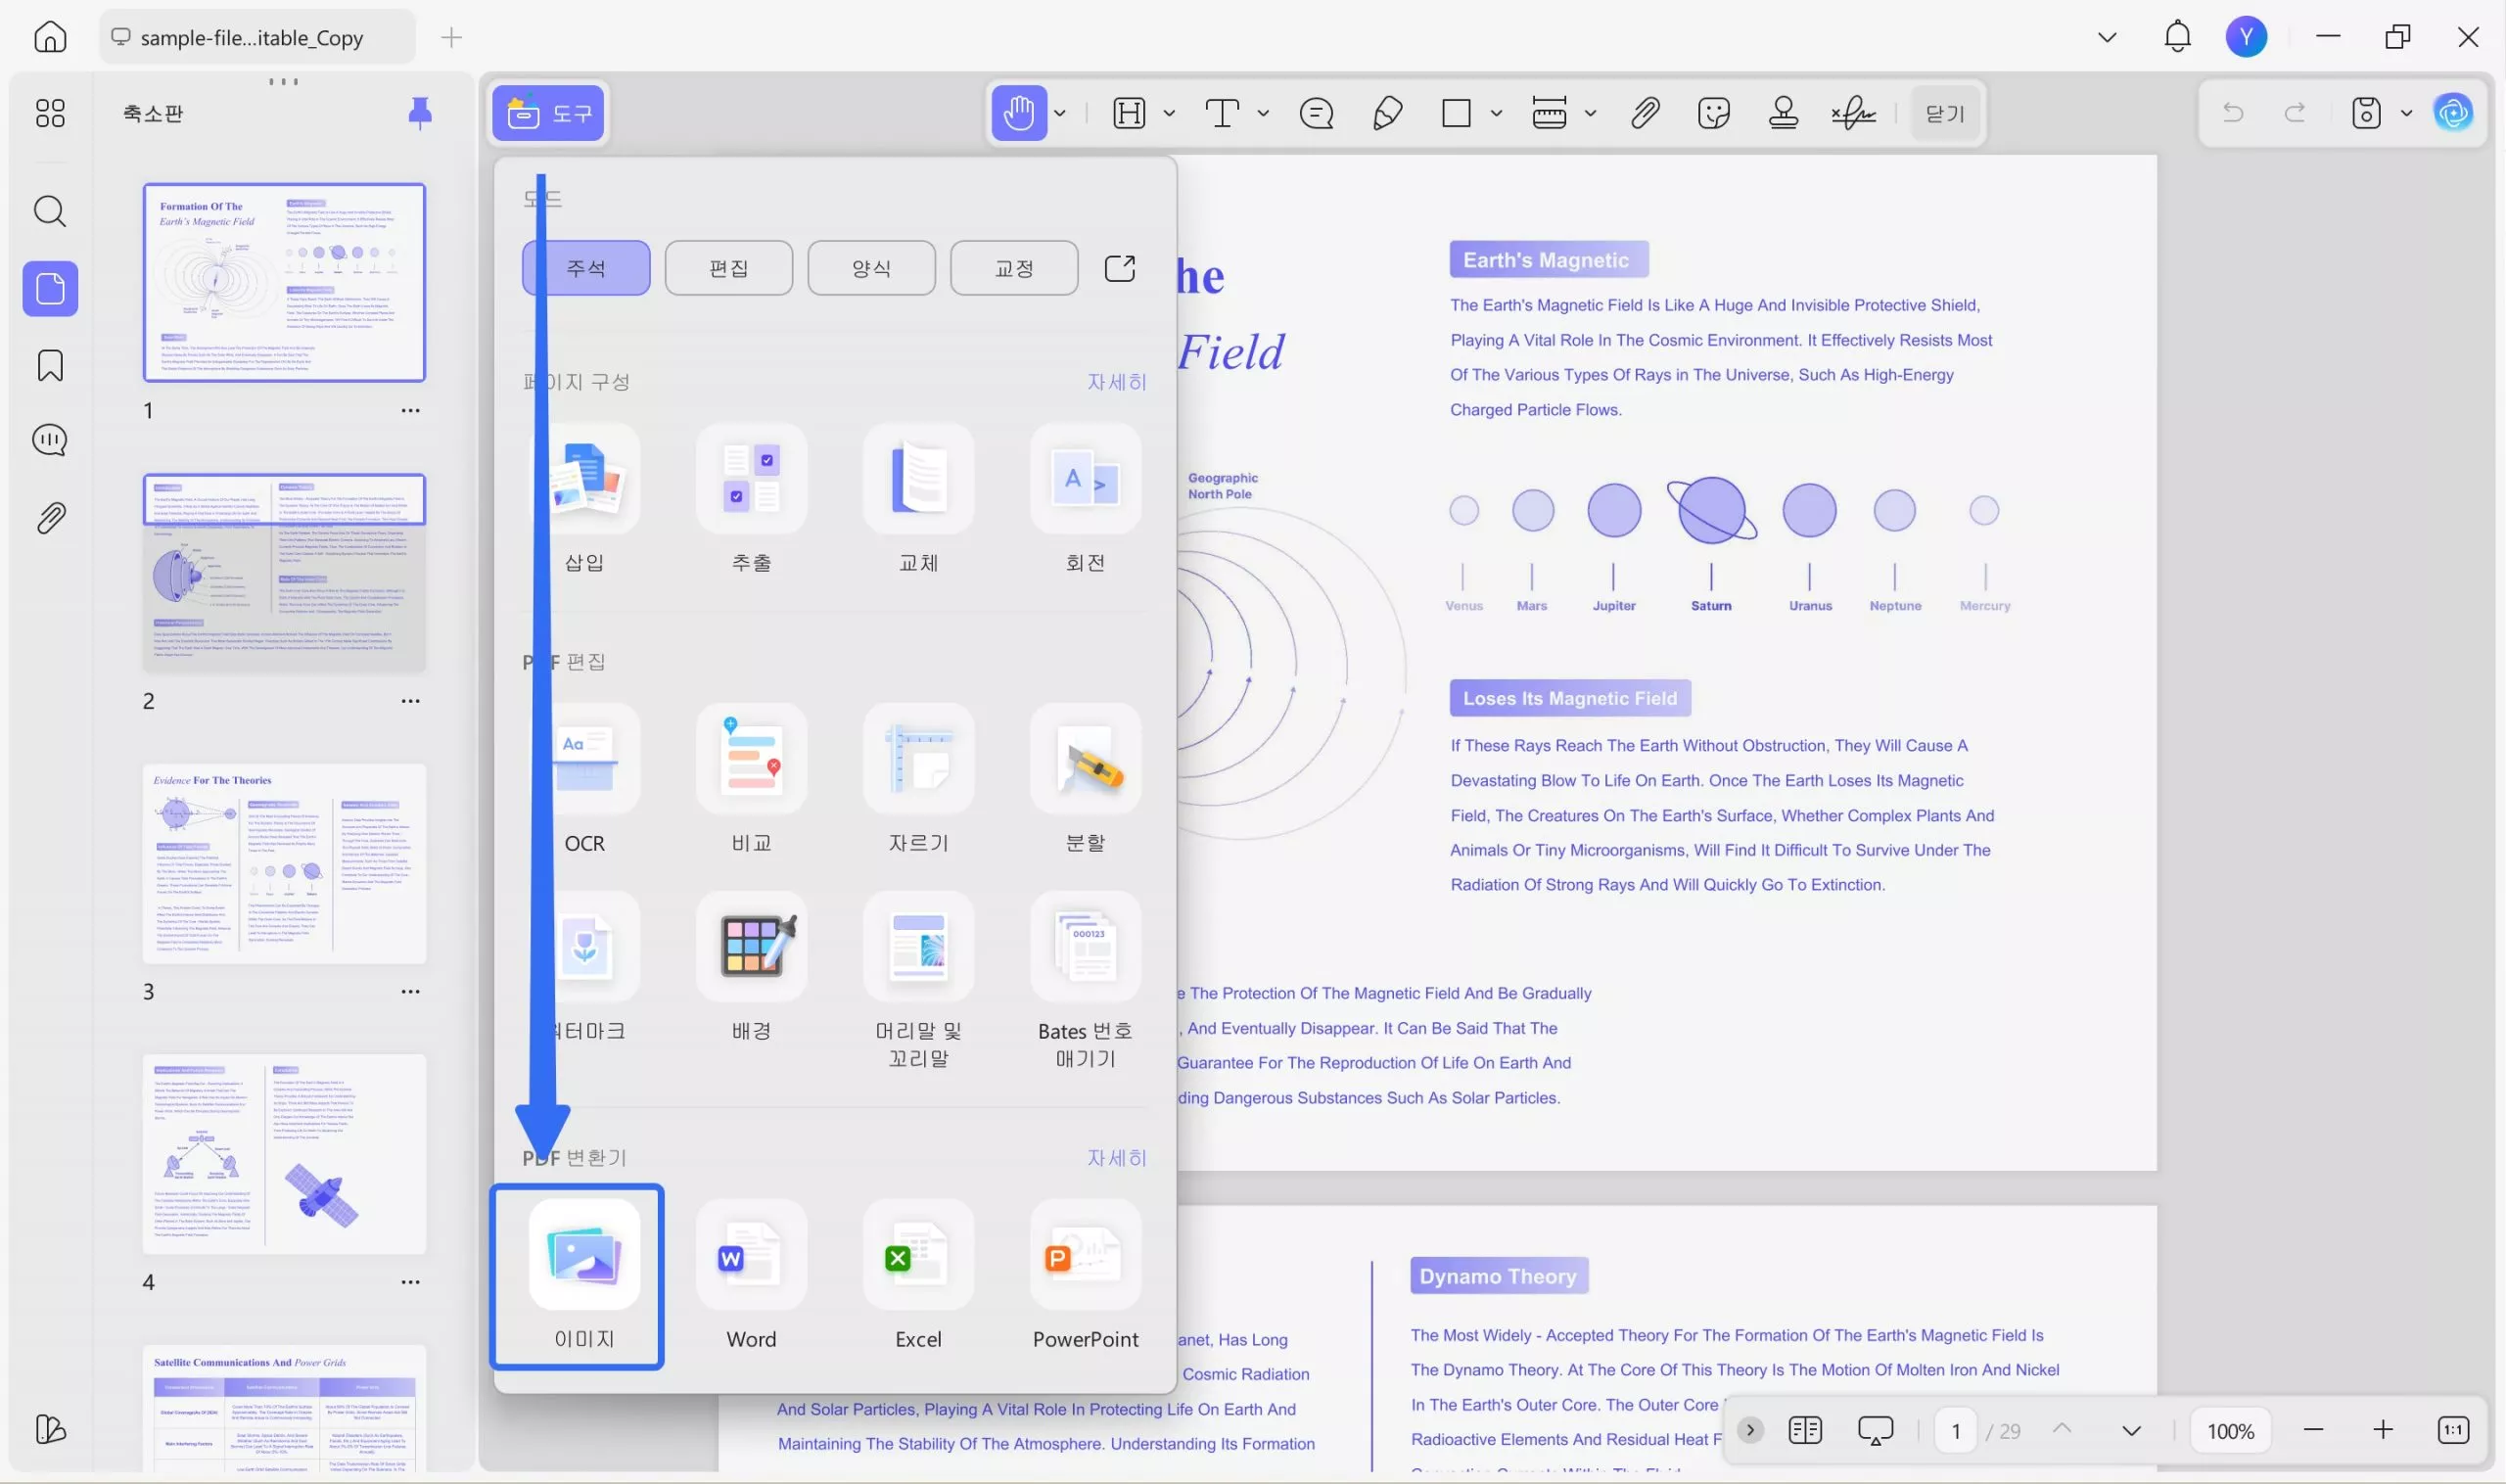Image resolution: width=2506 pixels, height=1484 pixels.
Task: Open the search panel in sidebar
Action: pos(50,211)
